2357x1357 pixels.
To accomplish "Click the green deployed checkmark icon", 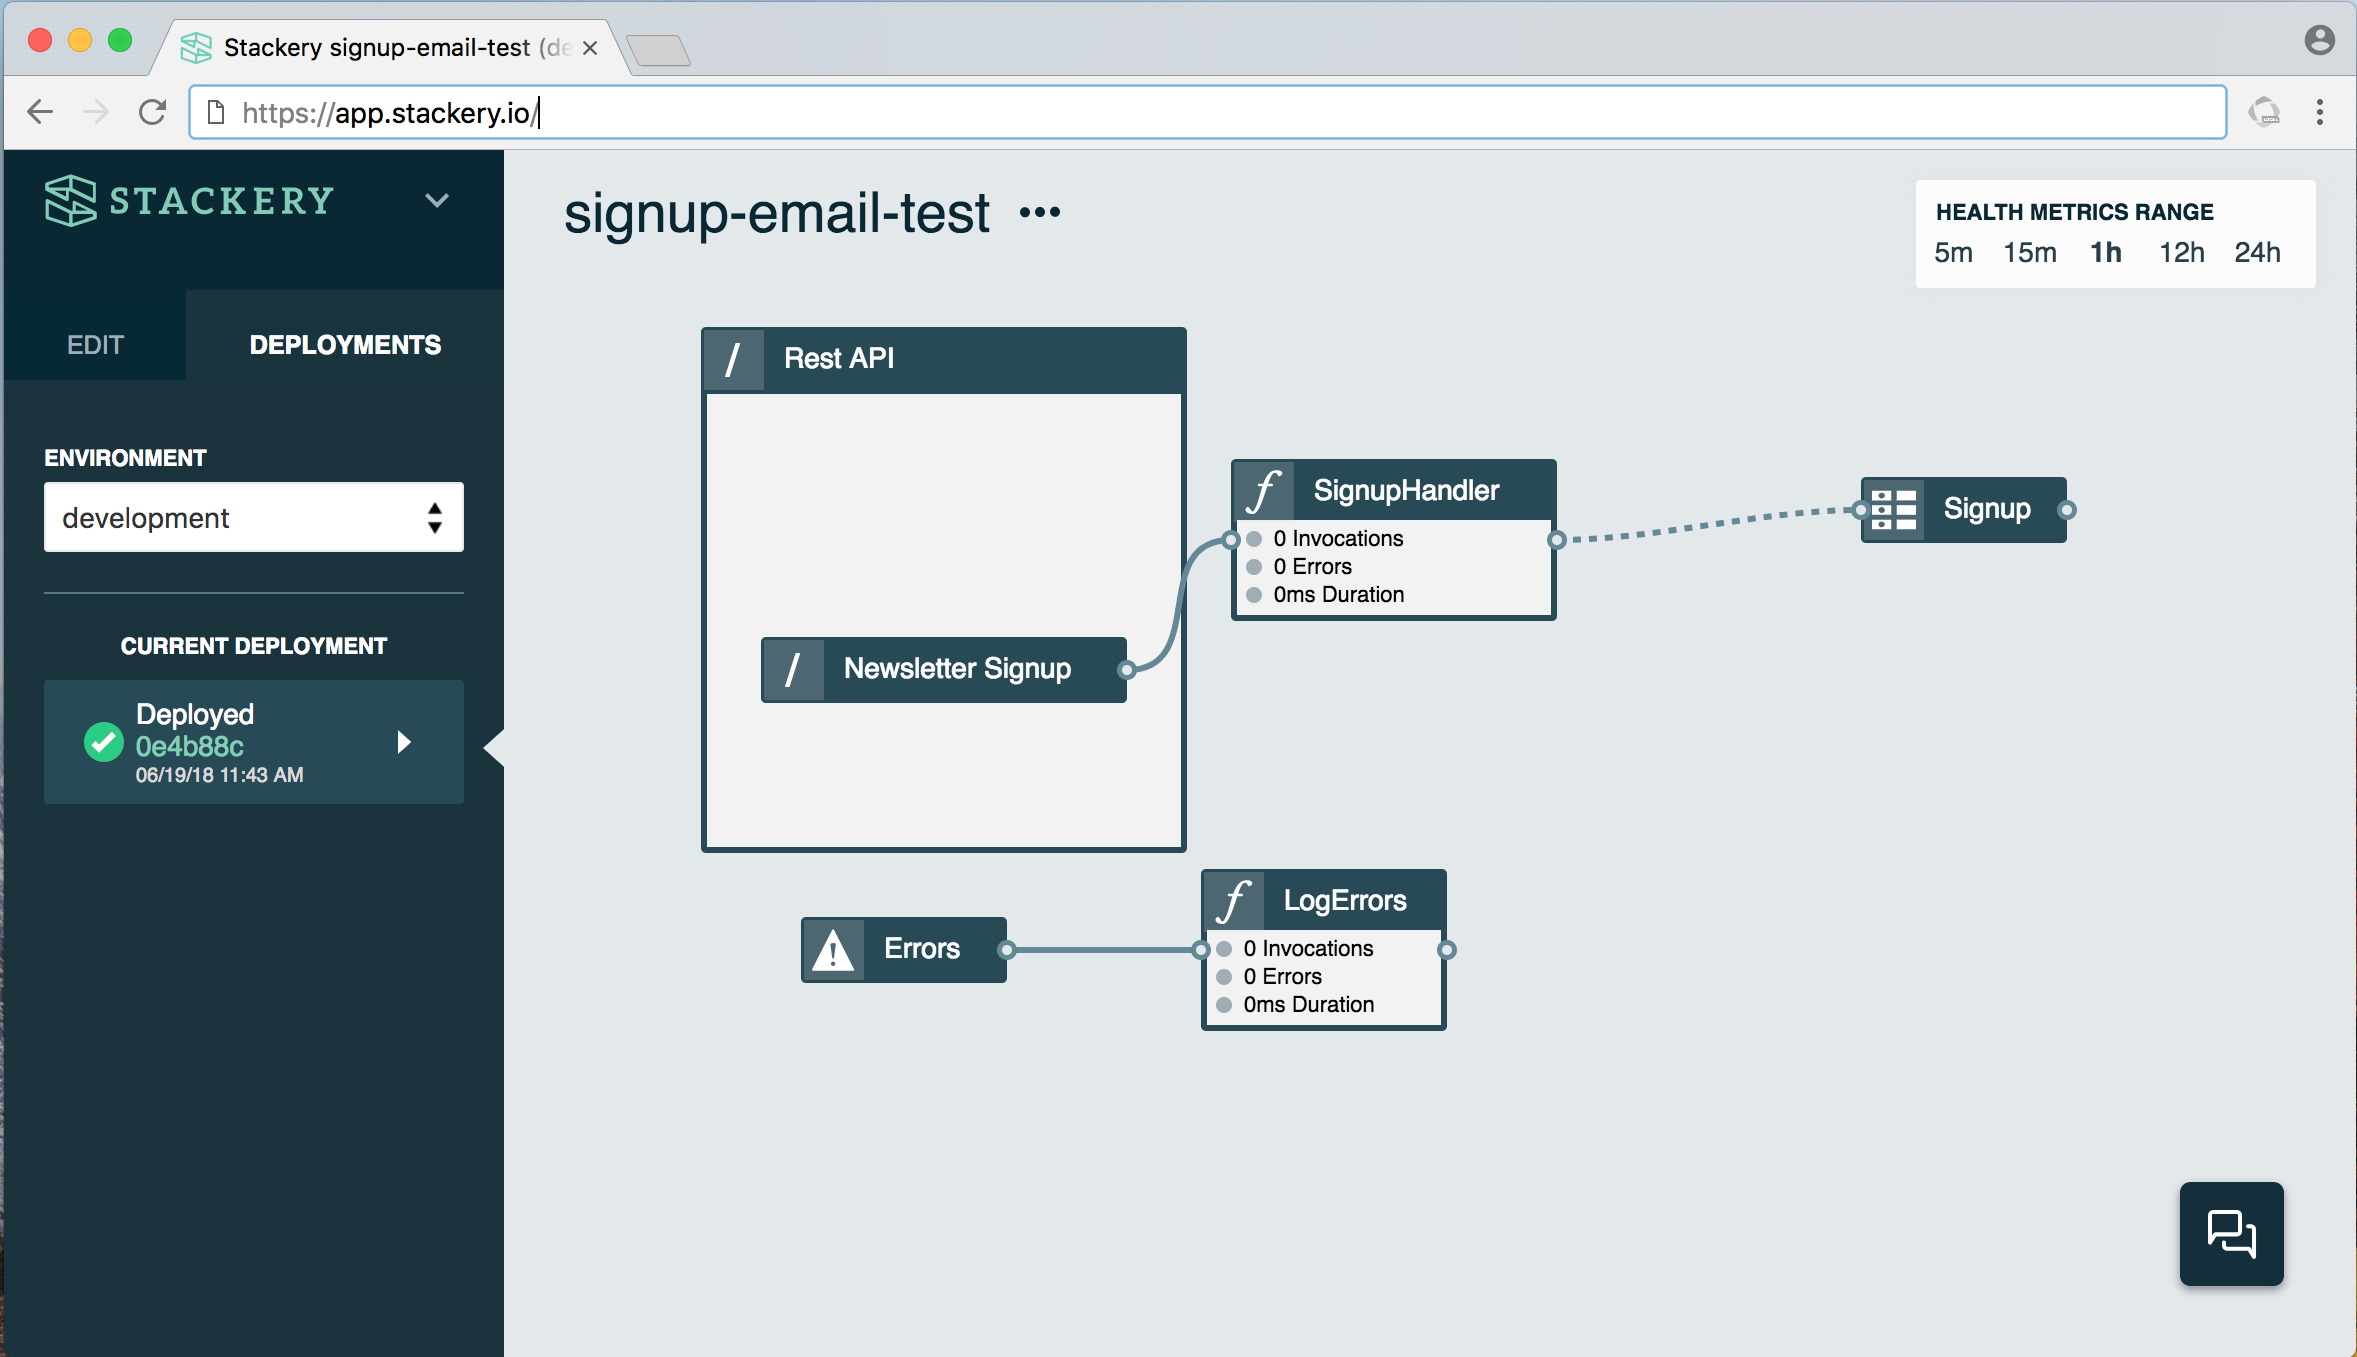I will (x=103, y=742).
